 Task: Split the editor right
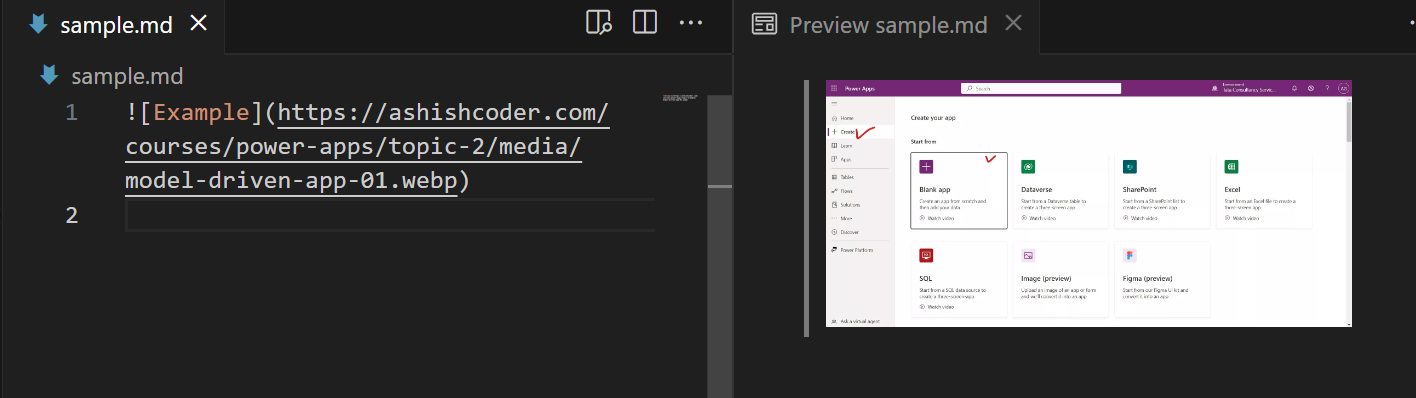point(644,23)
